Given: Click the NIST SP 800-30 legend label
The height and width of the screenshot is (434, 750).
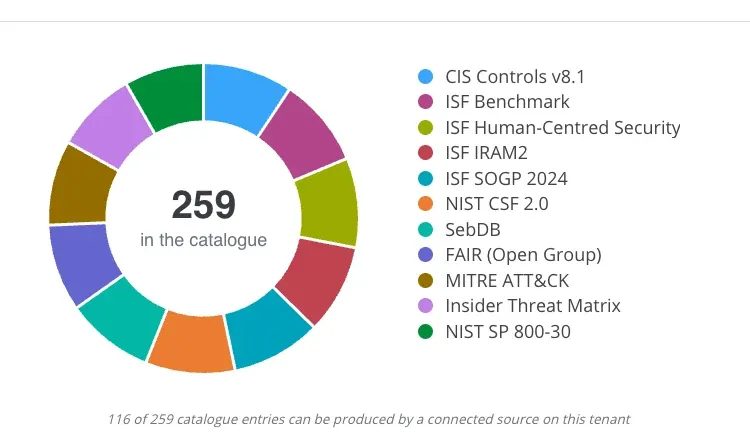Looking at the screenshot, I should pyautogui.click(x=508, y=332).
